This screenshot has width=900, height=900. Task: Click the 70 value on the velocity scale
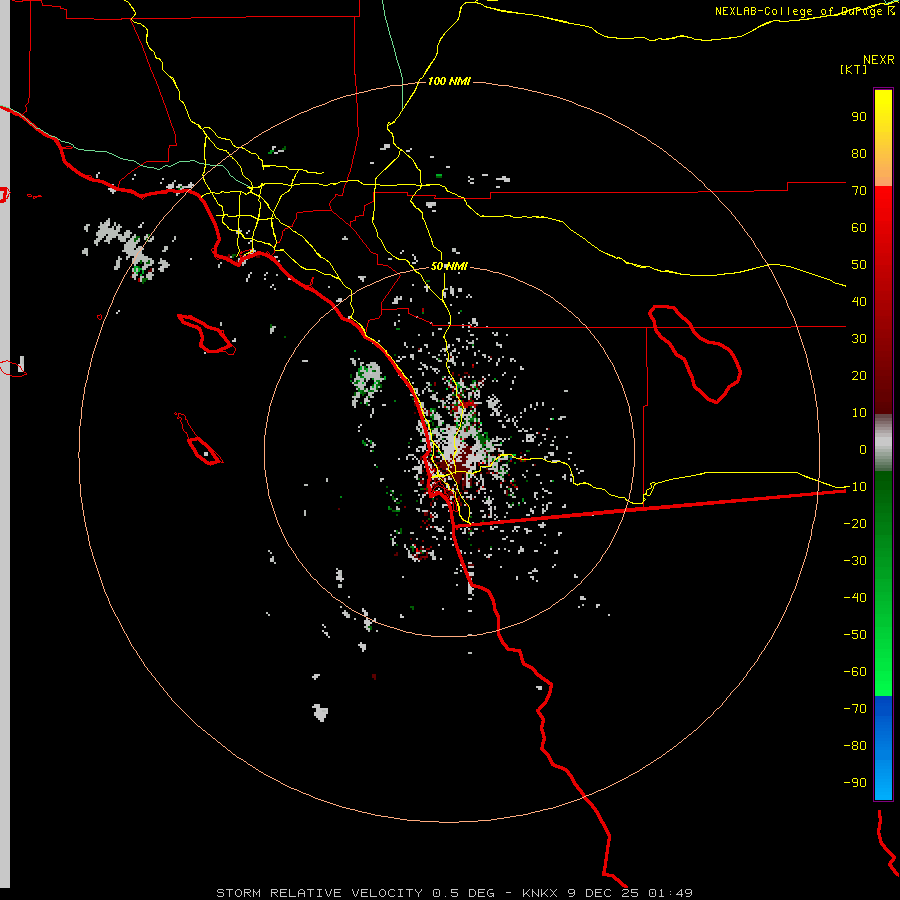click(859, 191)
